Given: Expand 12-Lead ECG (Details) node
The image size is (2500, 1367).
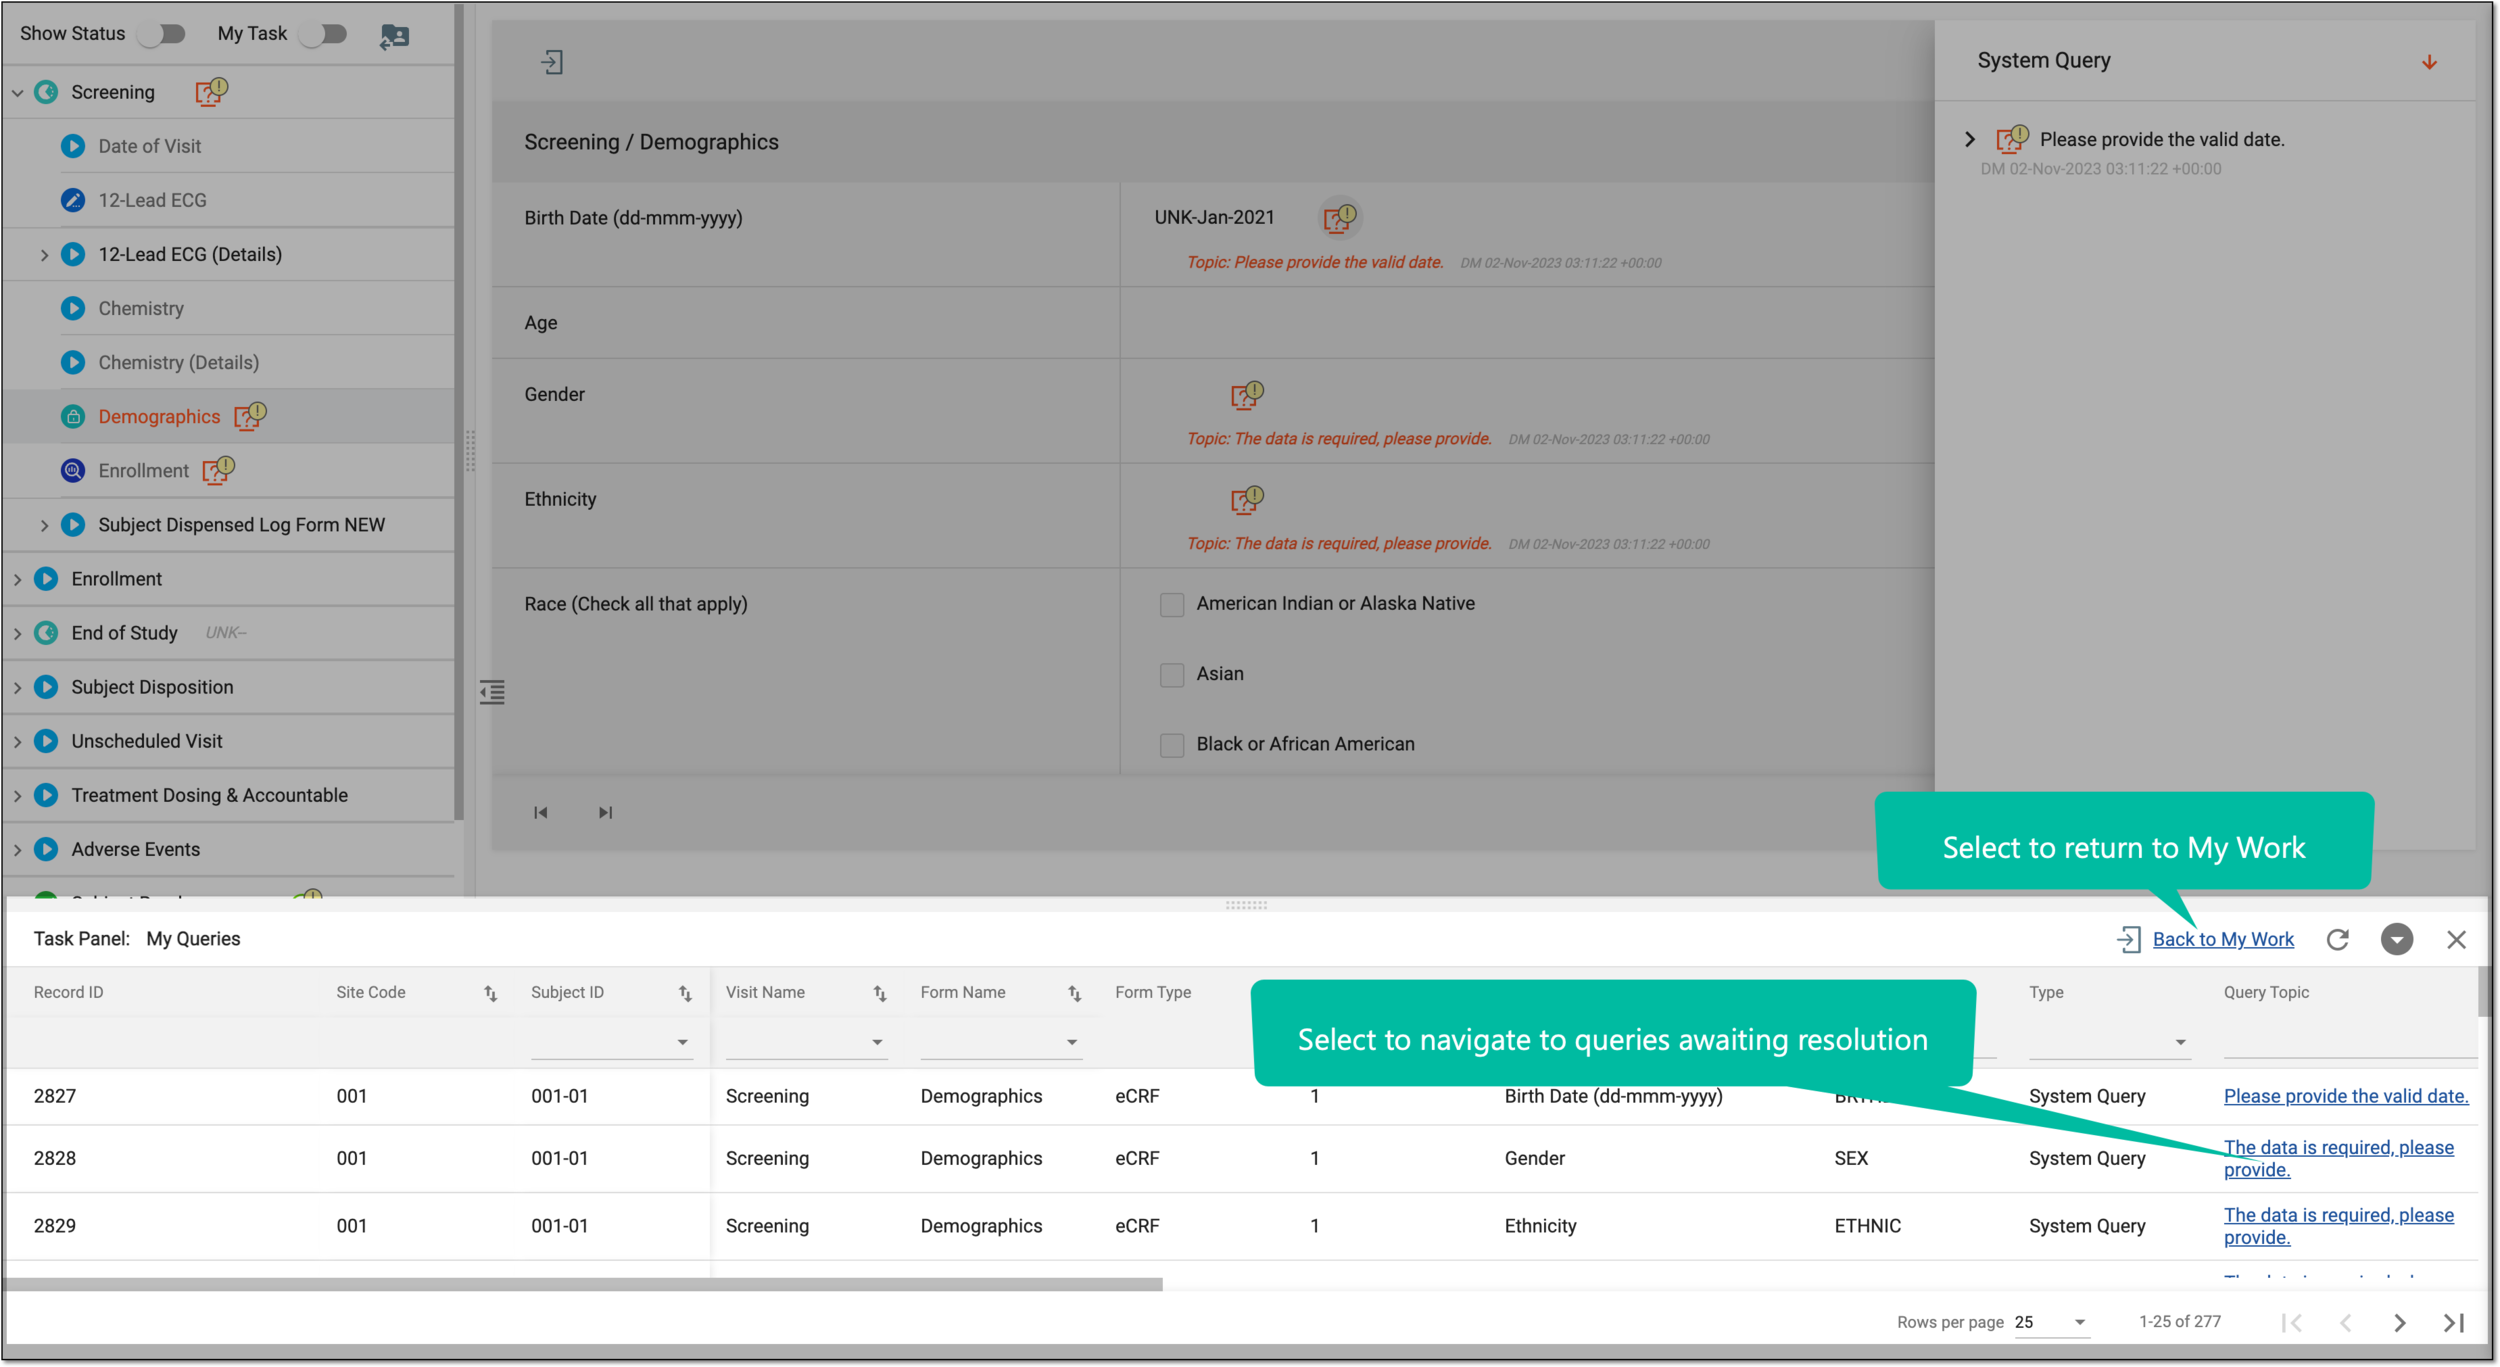Looking at the screenshot, I should (44, 254).
